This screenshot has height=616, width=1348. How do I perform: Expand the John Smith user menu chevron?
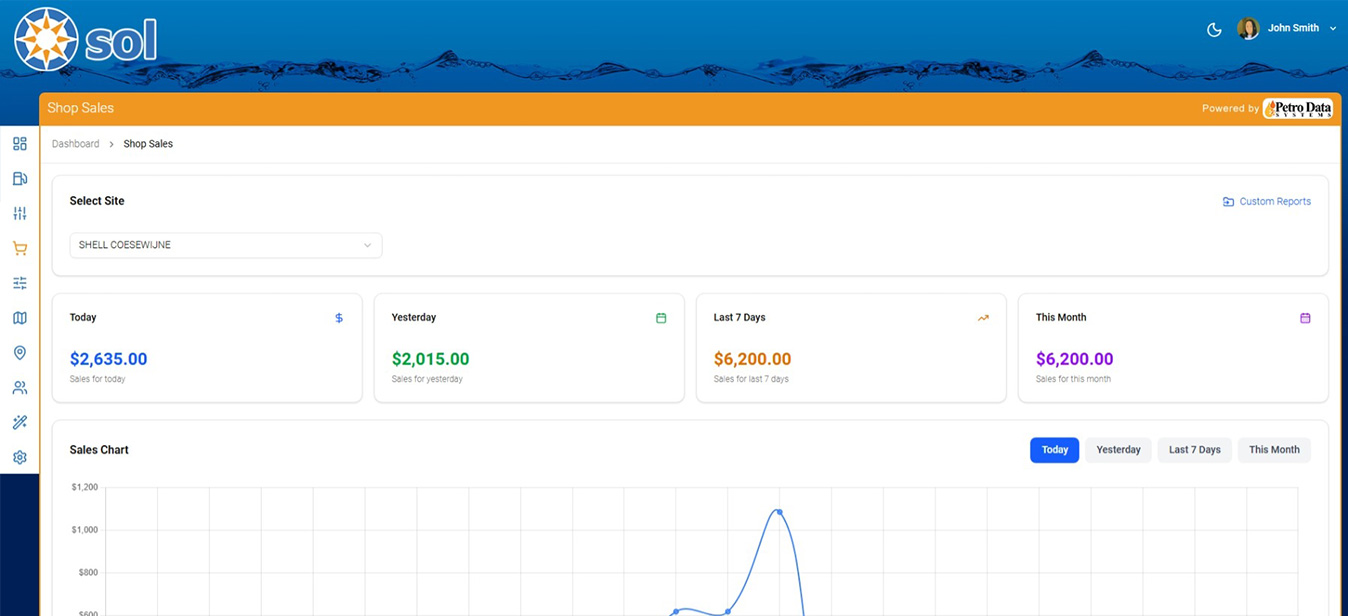1333,29
